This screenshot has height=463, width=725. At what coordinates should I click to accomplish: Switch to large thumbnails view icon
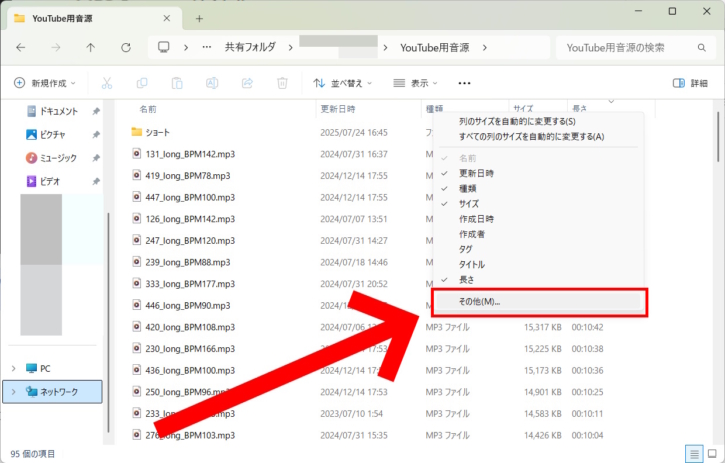[711, 453]
